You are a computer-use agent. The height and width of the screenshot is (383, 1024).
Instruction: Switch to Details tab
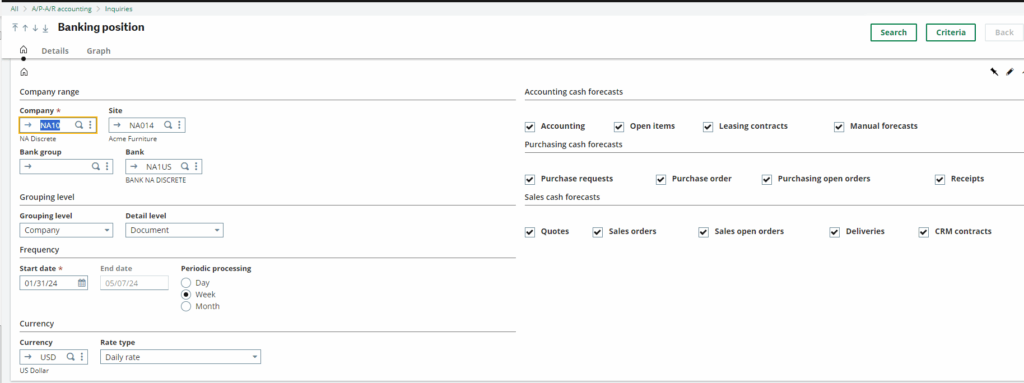55,50
